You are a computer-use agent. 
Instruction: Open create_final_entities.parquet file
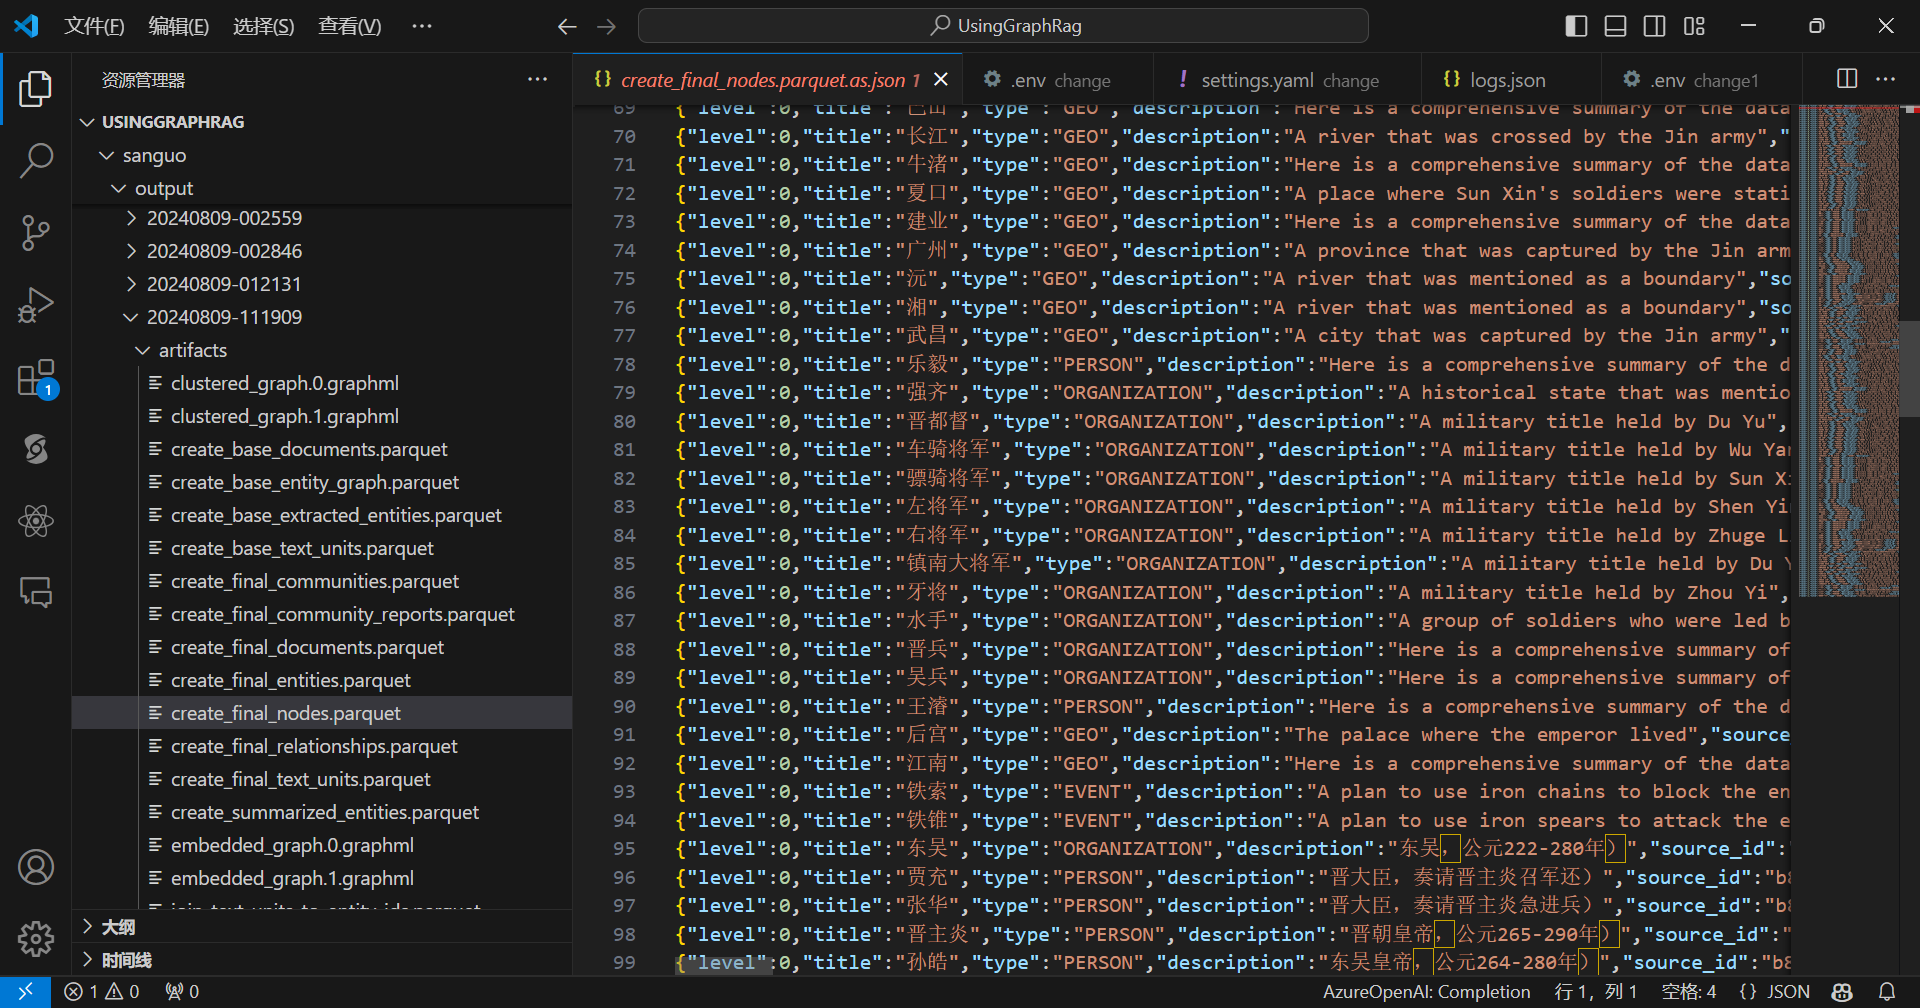coord(290,680)
